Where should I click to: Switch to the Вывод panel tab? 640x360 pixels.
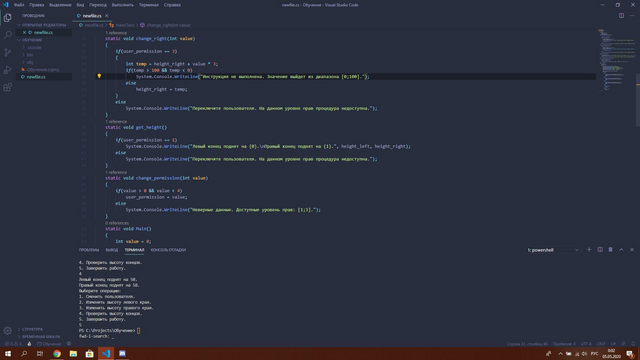tap(112, 250)
